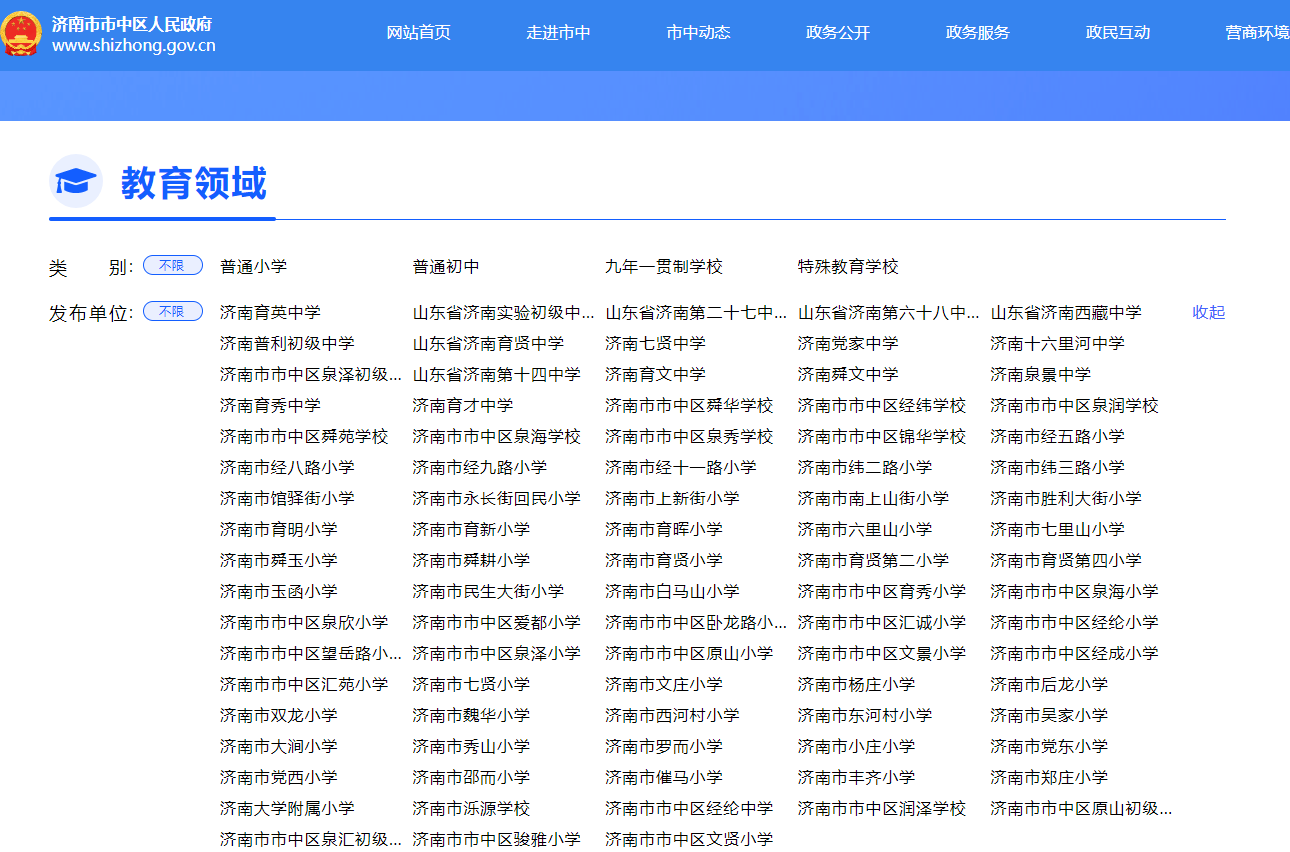Select 济南市纬二路小学
The image size is (1290, 852).
coord(865,467)
